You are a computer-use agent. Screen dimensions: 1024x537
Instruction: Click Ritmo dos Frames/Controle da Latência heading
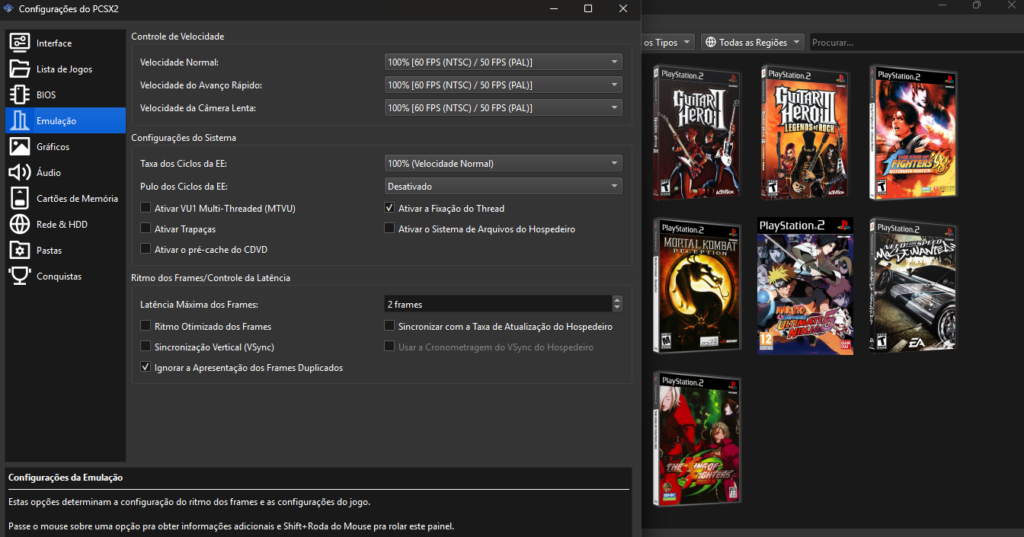210,278
